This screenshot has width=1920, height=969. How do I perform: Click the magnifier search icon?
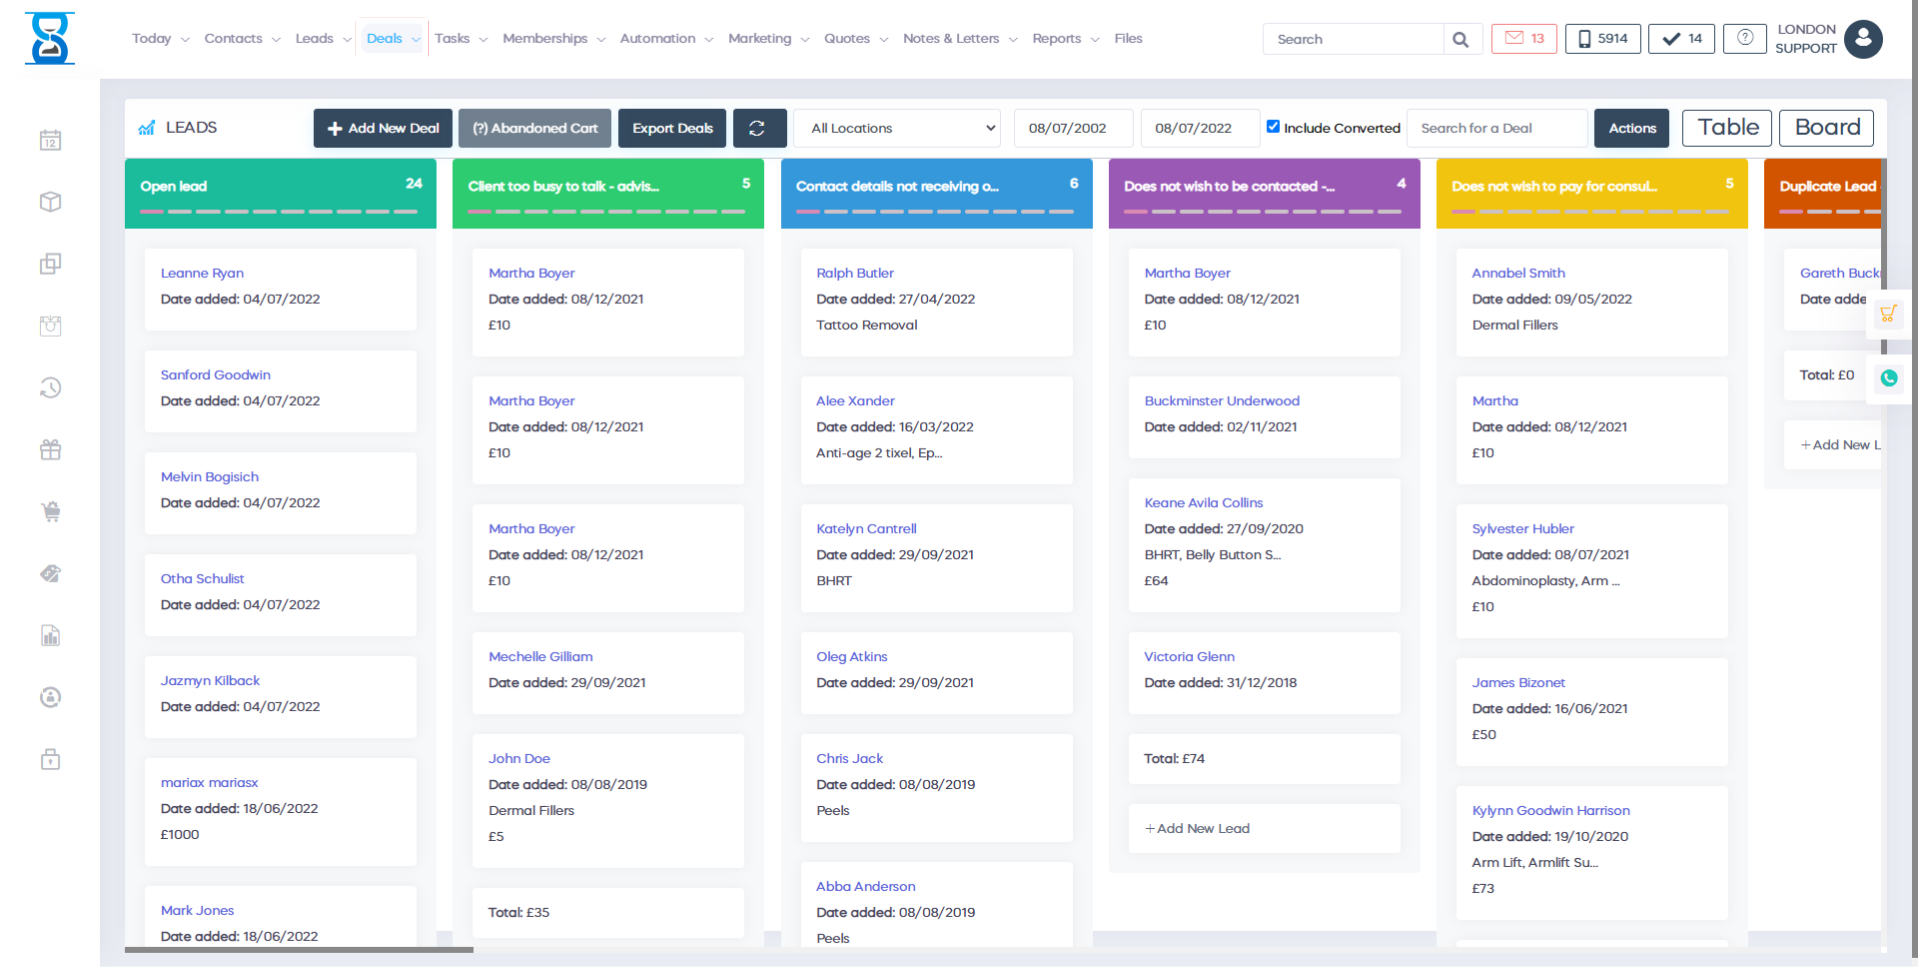click(x=1460, y=39)
